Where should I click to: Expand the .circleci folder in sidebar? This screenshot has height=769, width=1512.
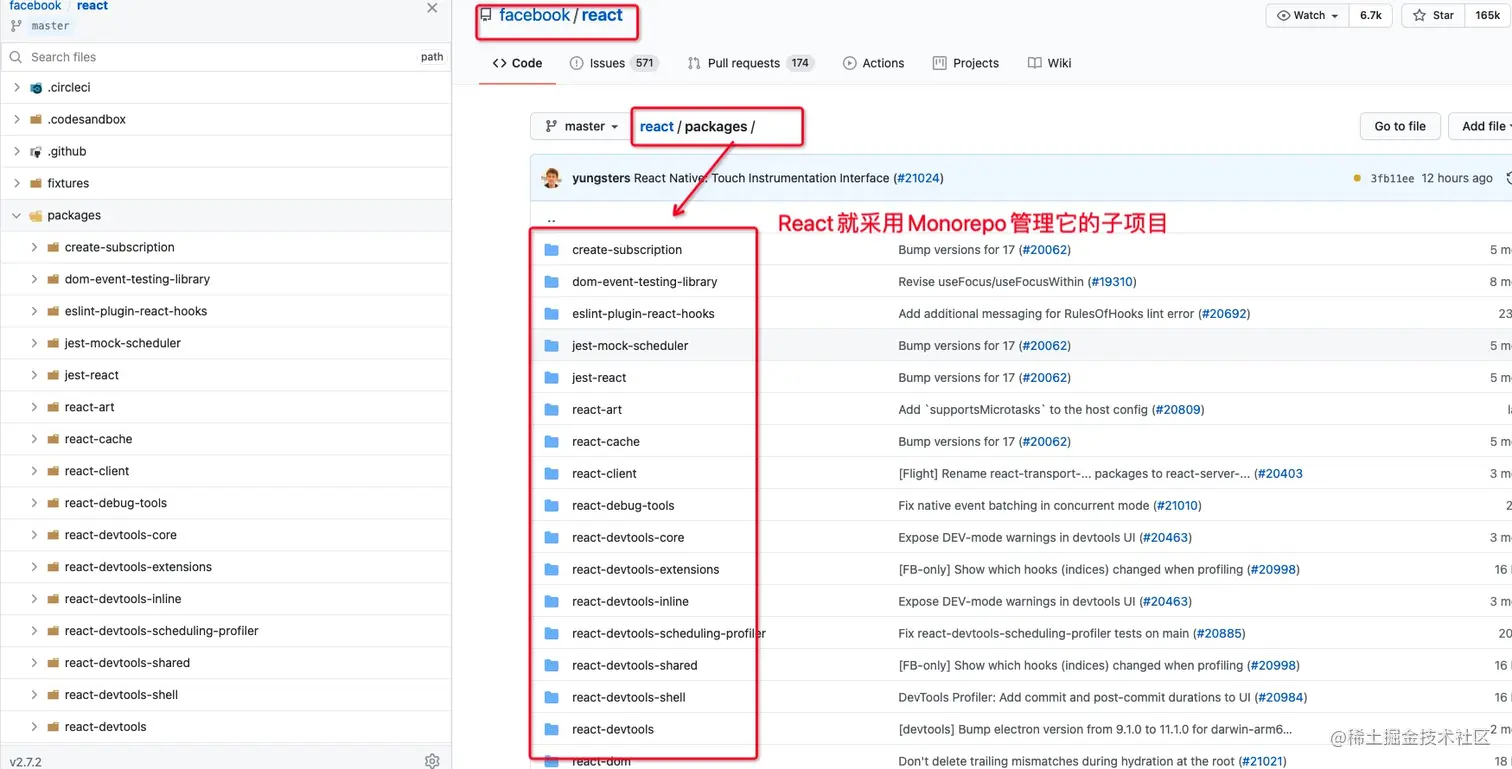17,87
